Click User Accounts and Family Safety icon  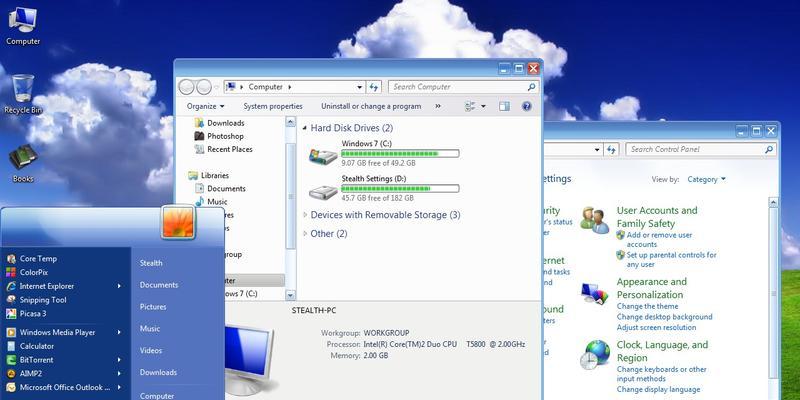[x=594, y=220]
